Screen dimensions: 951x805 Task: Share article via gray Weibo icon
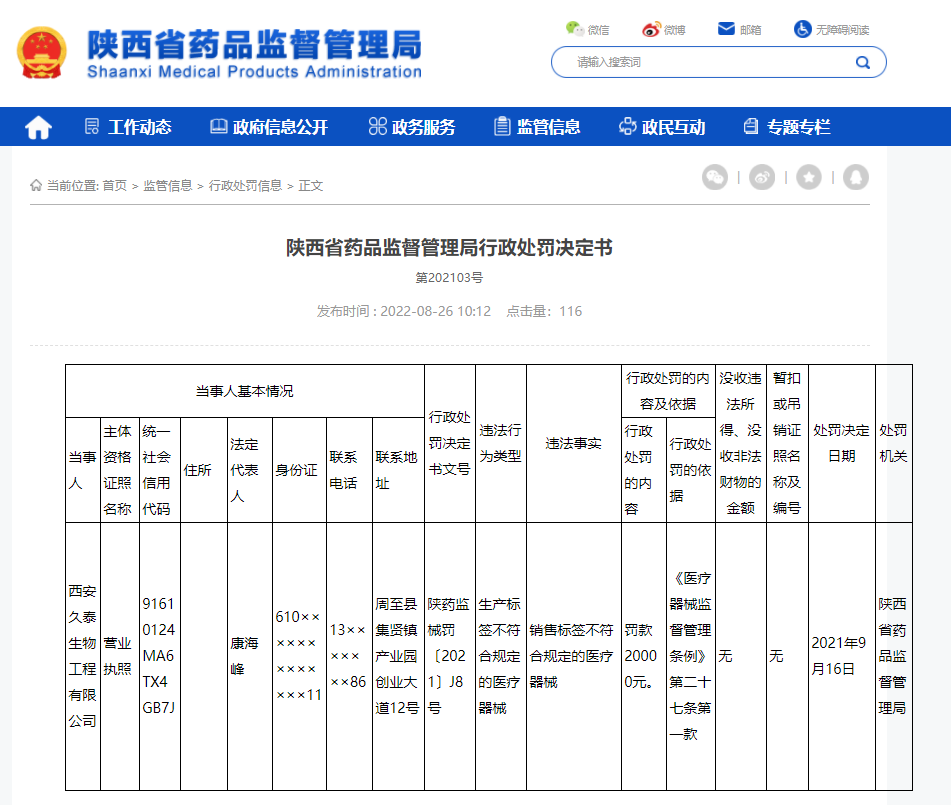click(762, 177)
